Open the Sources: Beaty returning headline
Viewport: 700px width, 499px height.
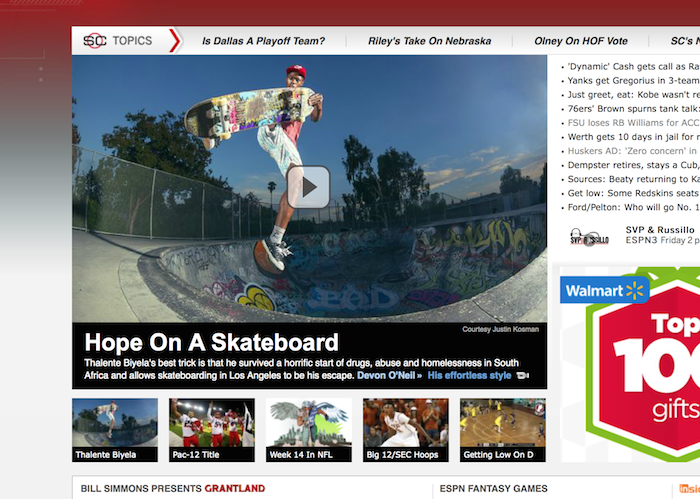click(633, 179)
